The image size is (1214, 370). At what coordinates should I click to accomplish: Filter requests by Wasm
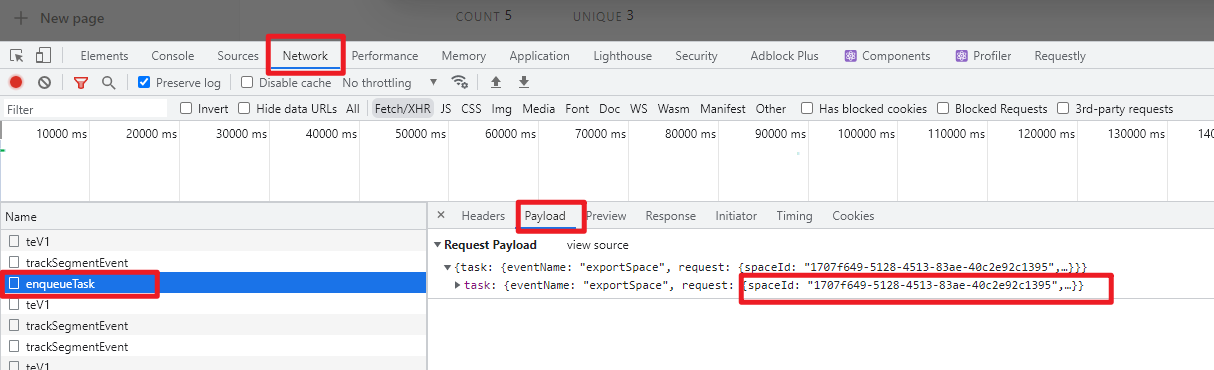pyautogui.click(x=673, y=109)
